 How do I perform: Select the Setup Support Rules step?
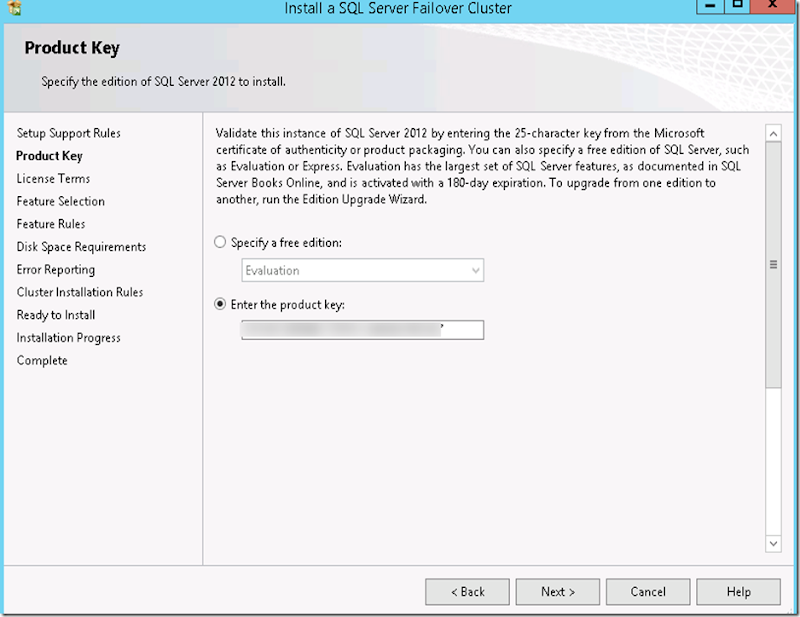(x=68, y=133)
